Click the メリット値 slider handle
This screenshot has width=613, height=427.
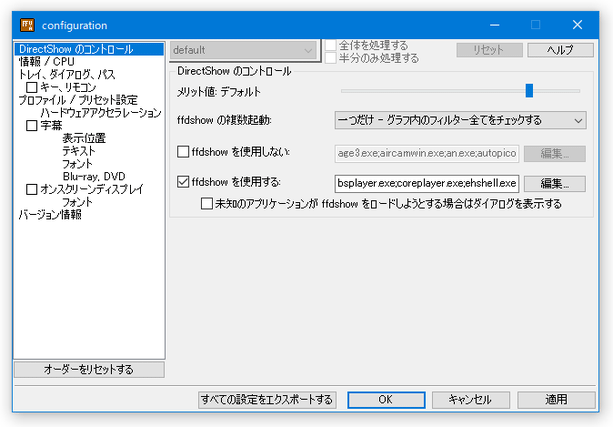(529, 91)
